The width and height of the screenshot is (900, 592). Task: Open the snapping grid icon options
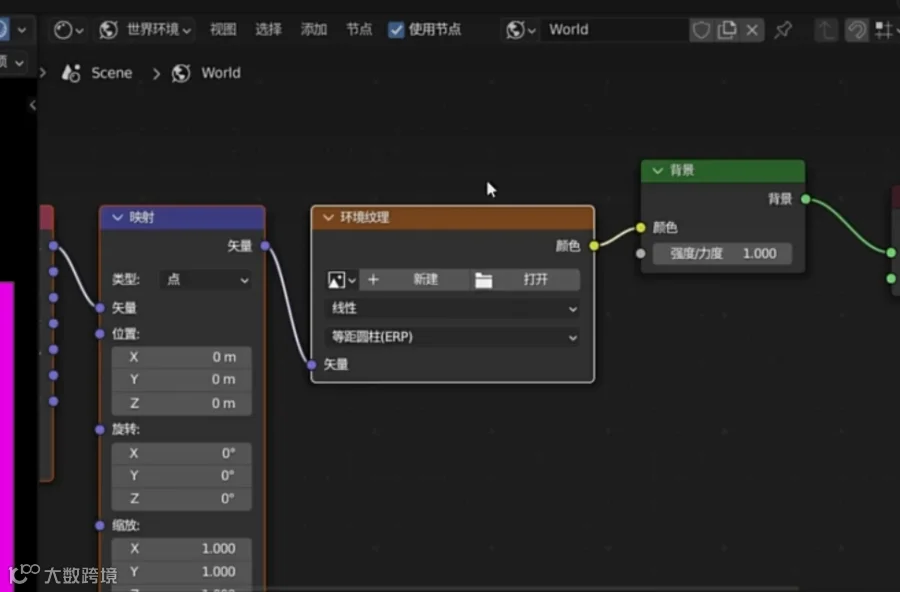(x=886, y=29)
